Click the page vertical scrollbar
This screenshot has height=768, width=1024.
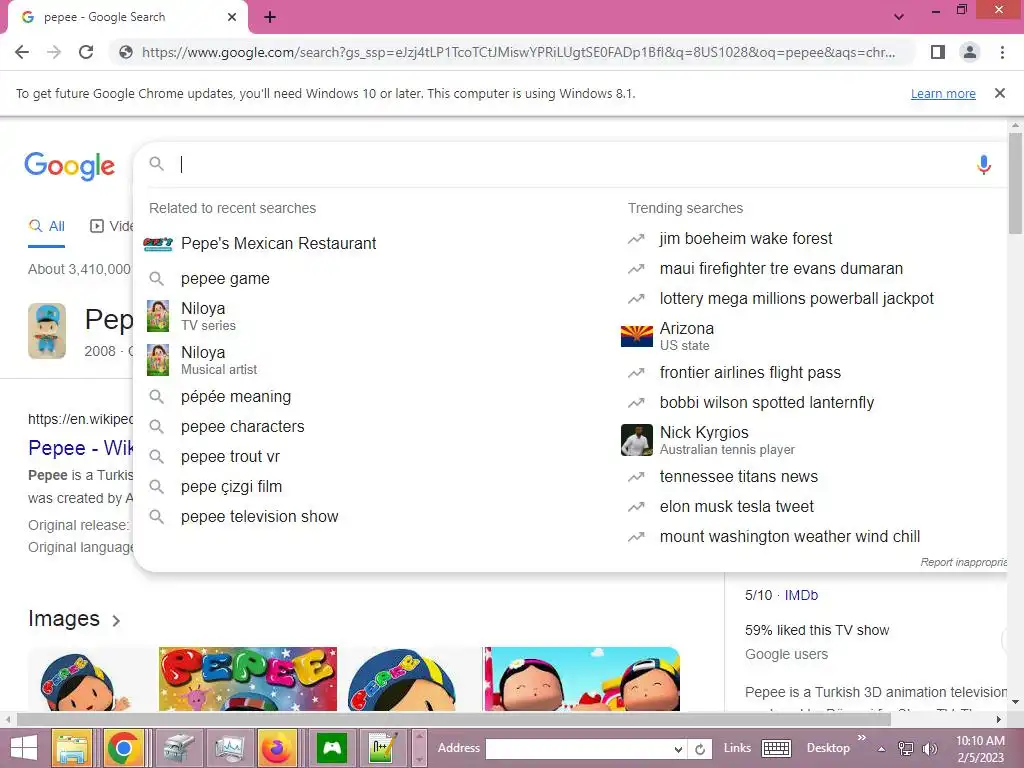pos(1015,183)
